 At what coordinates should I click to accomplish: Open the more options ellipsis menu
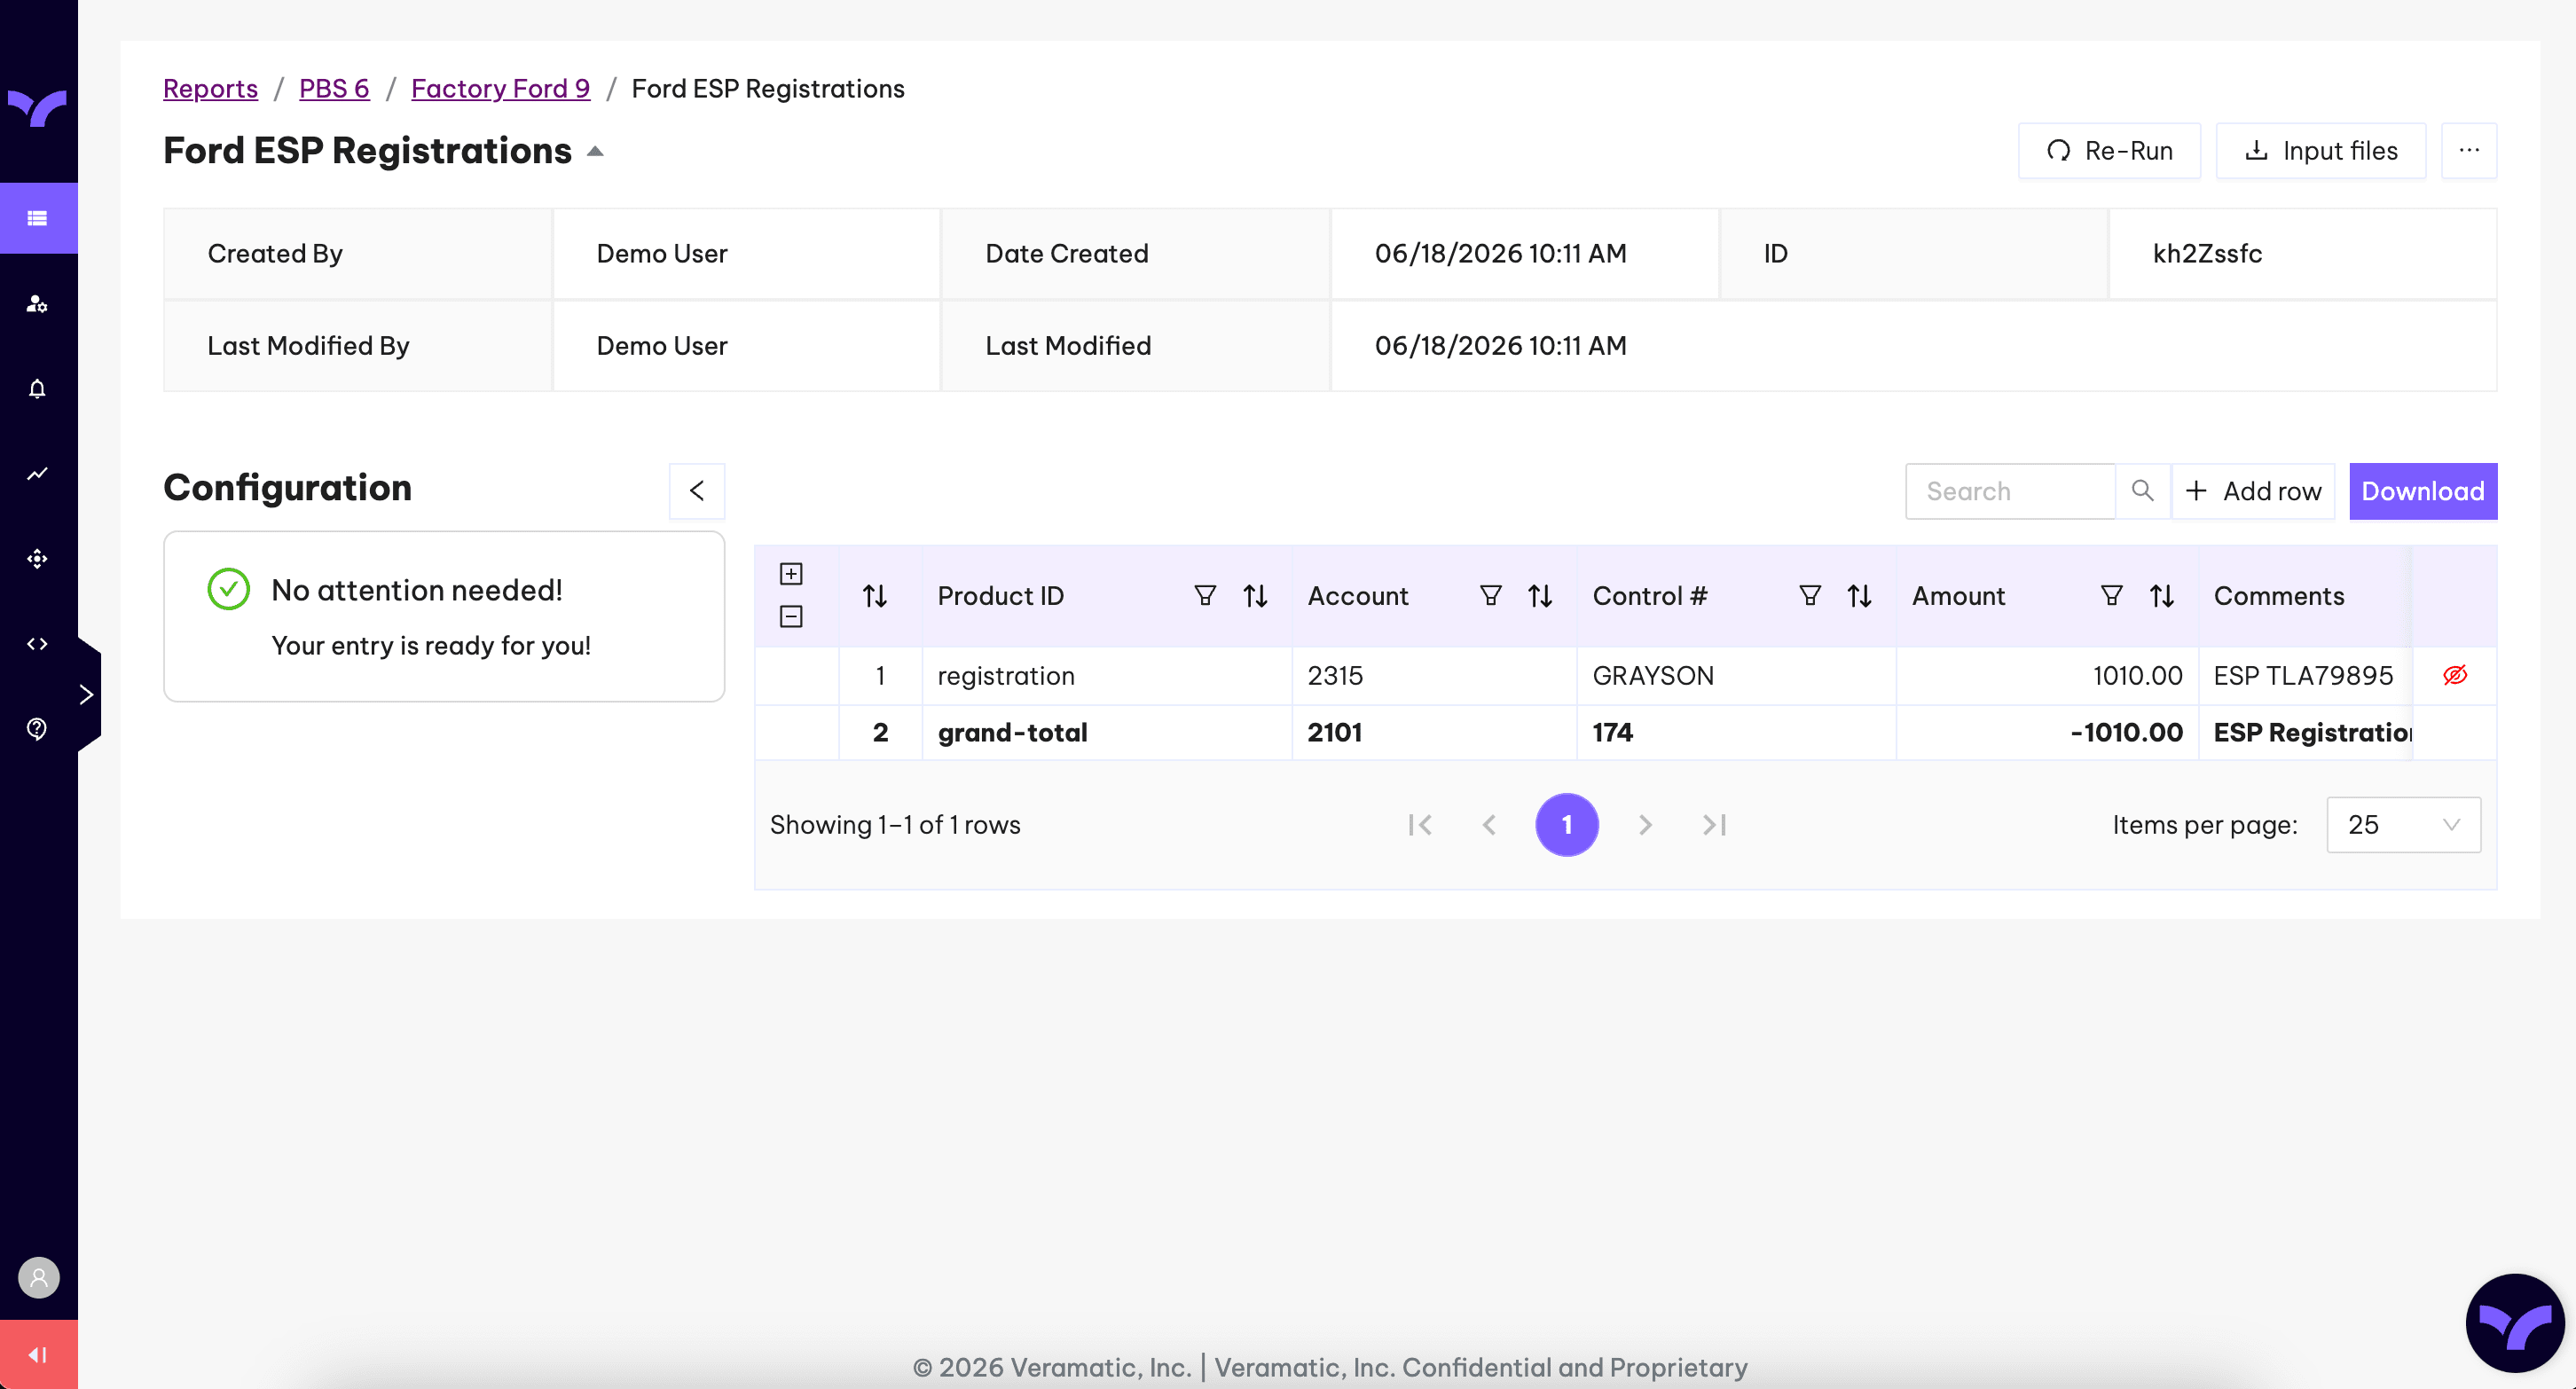[2469, 151]
